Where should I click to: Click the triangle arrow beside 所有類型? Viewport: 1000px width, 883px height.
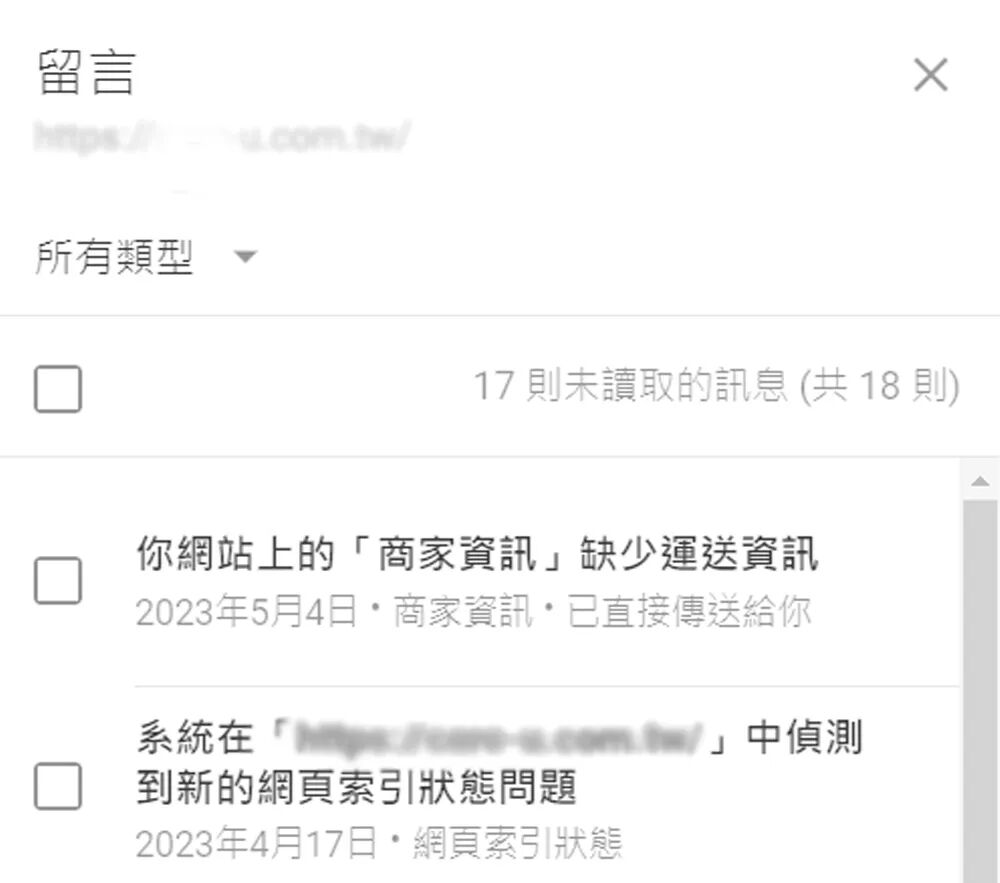point(246,256)
